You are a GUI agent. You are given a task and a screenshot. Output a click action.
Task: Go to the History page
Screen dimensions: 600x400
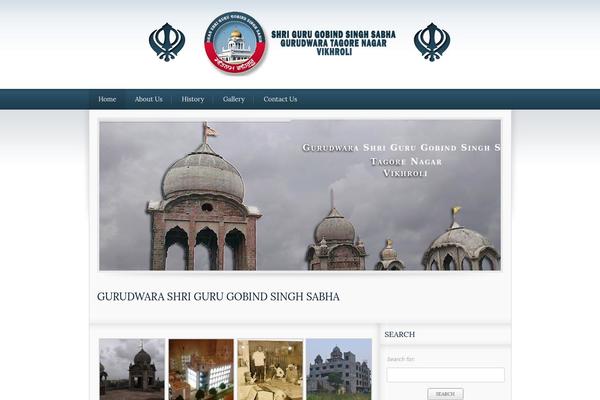[x=192, y=99]
